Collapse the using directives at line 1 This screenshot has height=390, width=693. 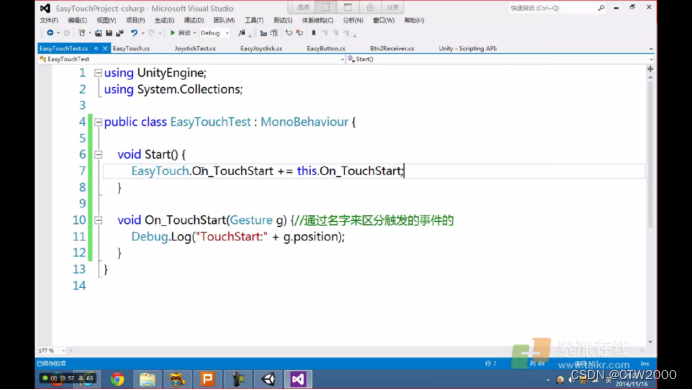pos(98,73)
